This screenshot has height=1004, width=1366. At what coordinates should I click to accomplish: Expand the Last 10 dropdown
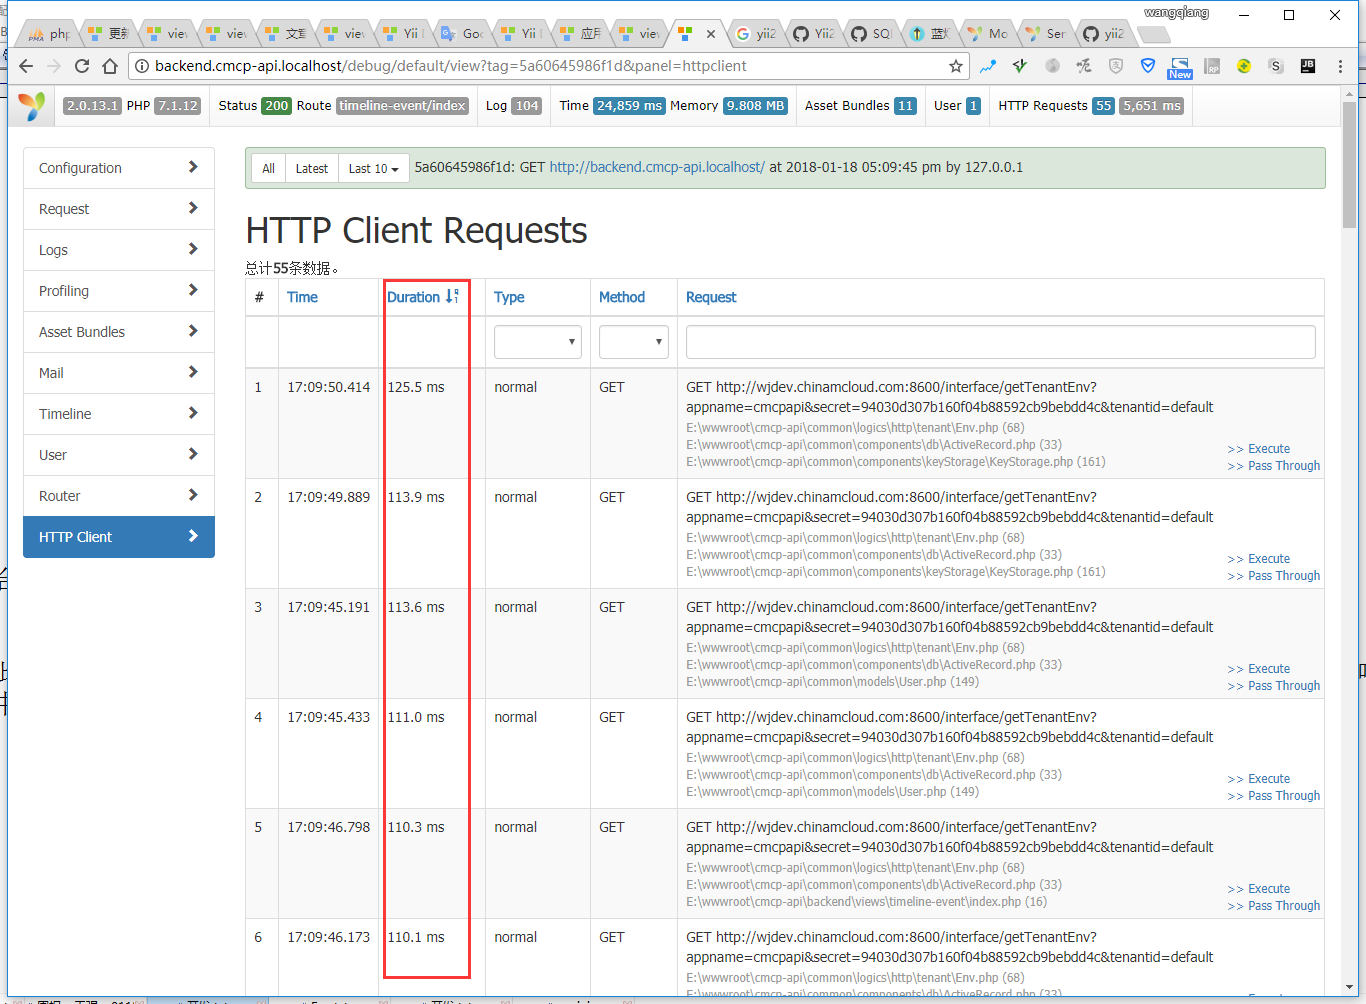373,169
